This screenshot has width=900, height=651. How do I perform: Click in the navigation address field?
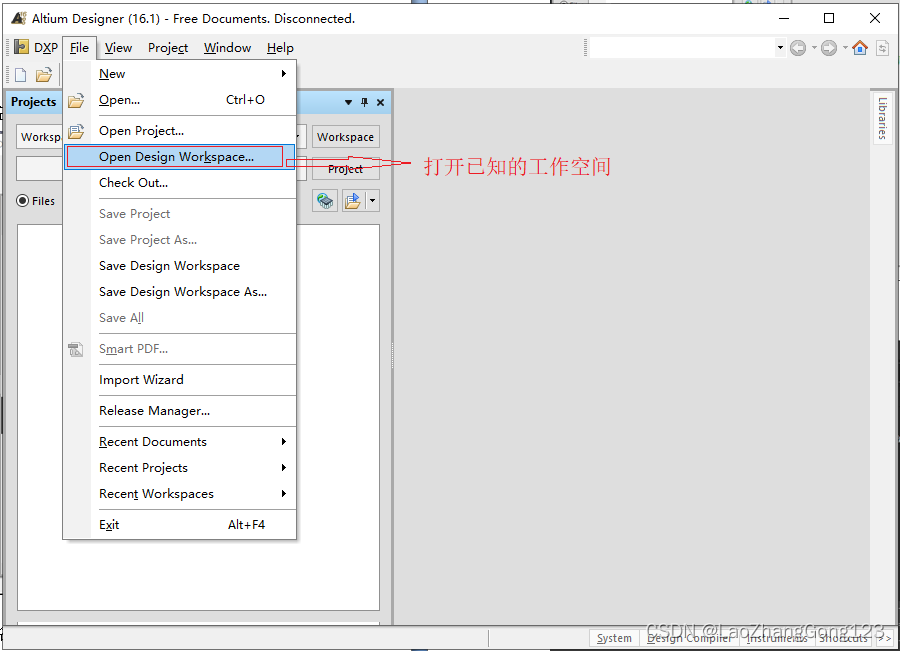point(682,48)
